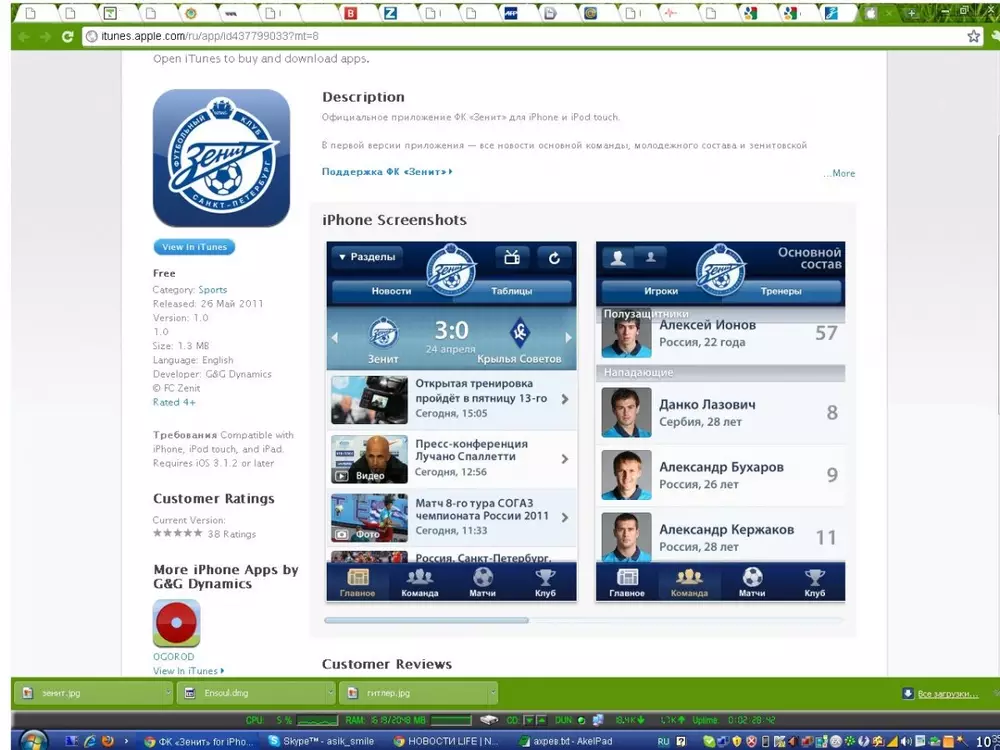Click the View in iTunes button

pyautogui.click(x=194, y=247)
